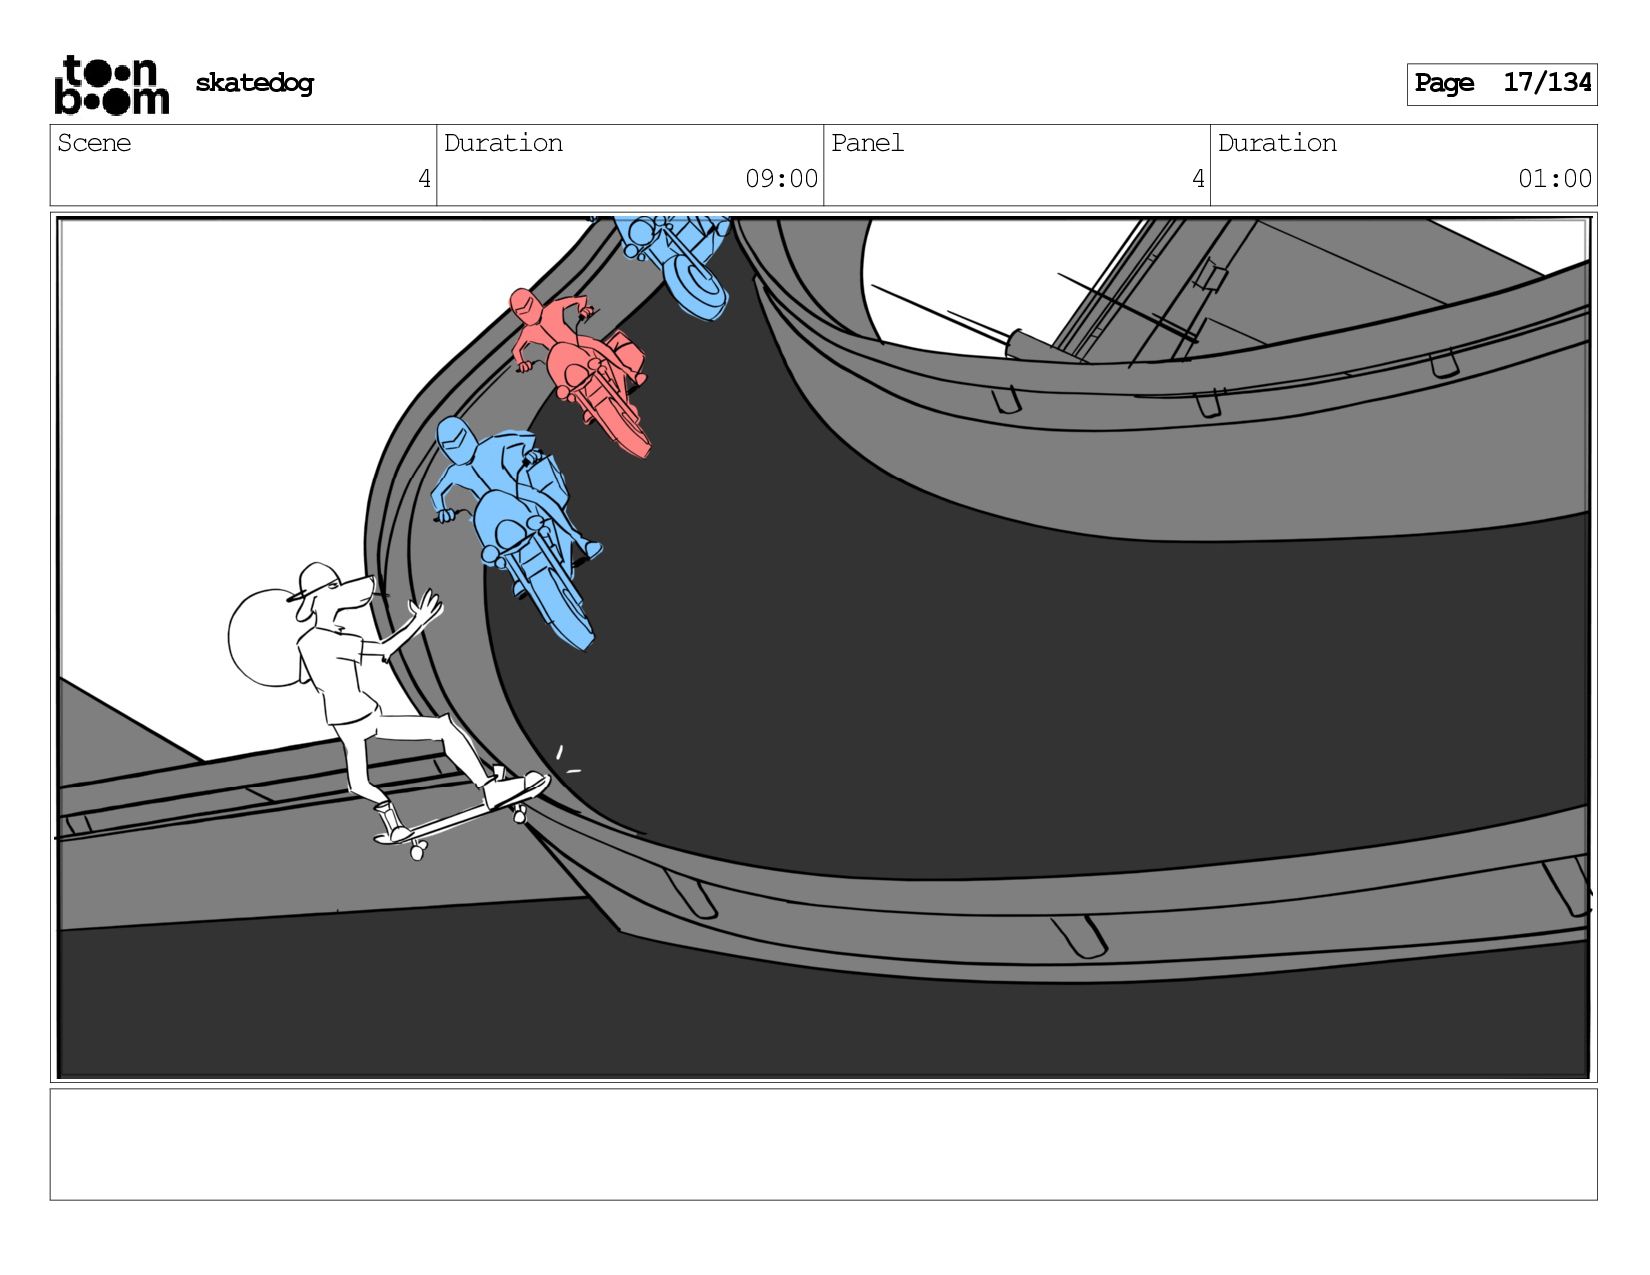Click the scene duration value '09:00'
This screenshot has height=1275, width=1650.
[781, 179]
